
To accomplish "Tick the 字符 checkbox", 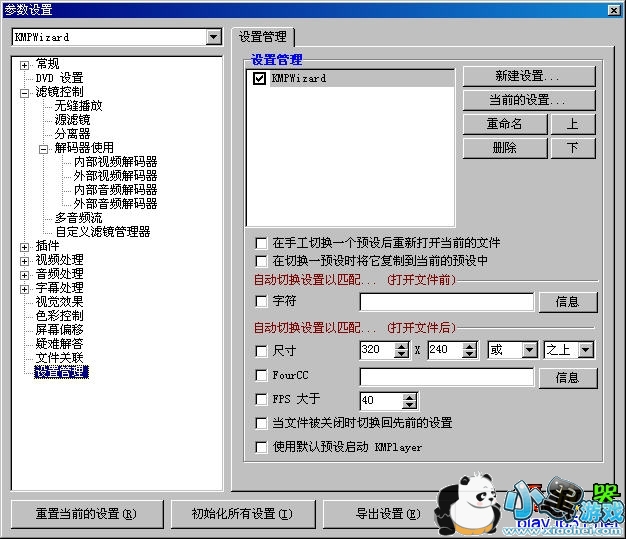I will 261,301.
